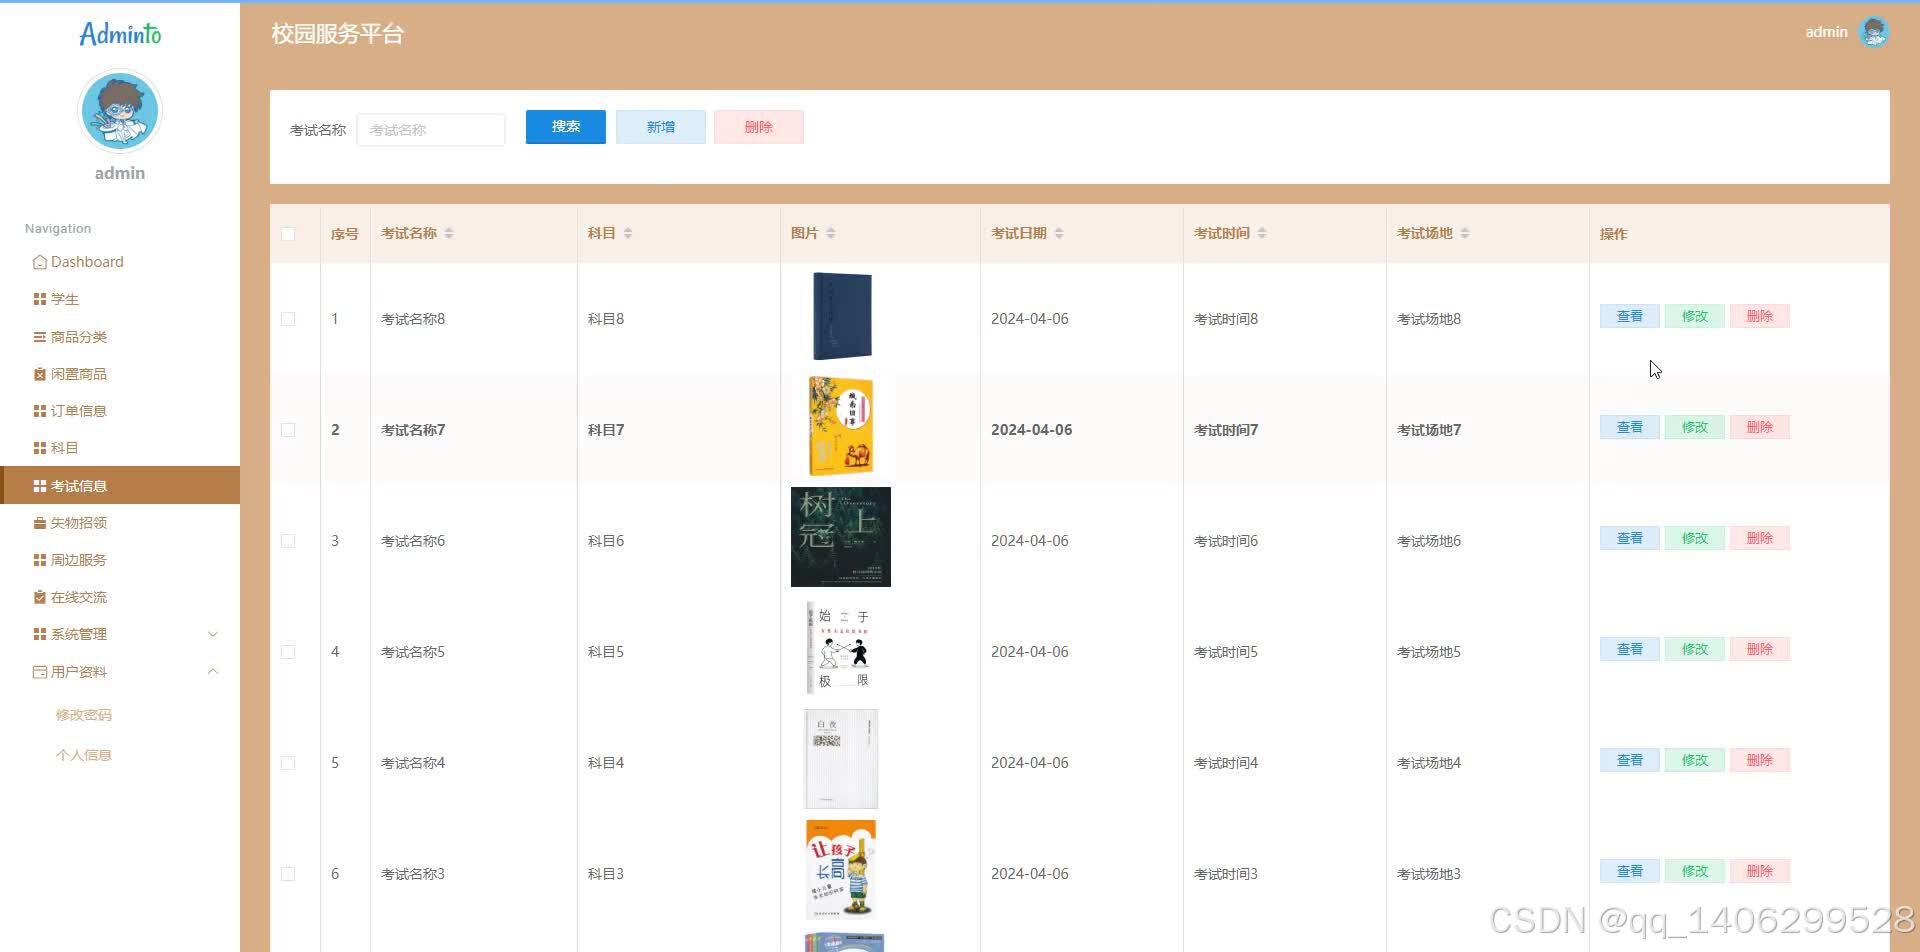
Task: Click the yellow book thumbnail in row 考试名称7
Action: tap(841, 426)
